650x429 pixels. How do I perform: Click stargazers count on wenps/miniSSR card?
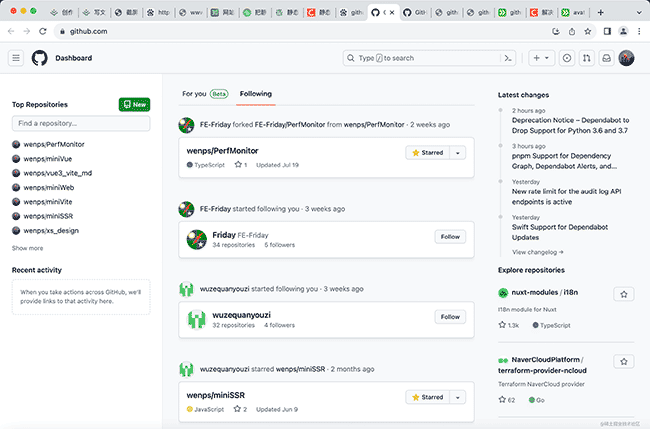click(x=240, y=409)
